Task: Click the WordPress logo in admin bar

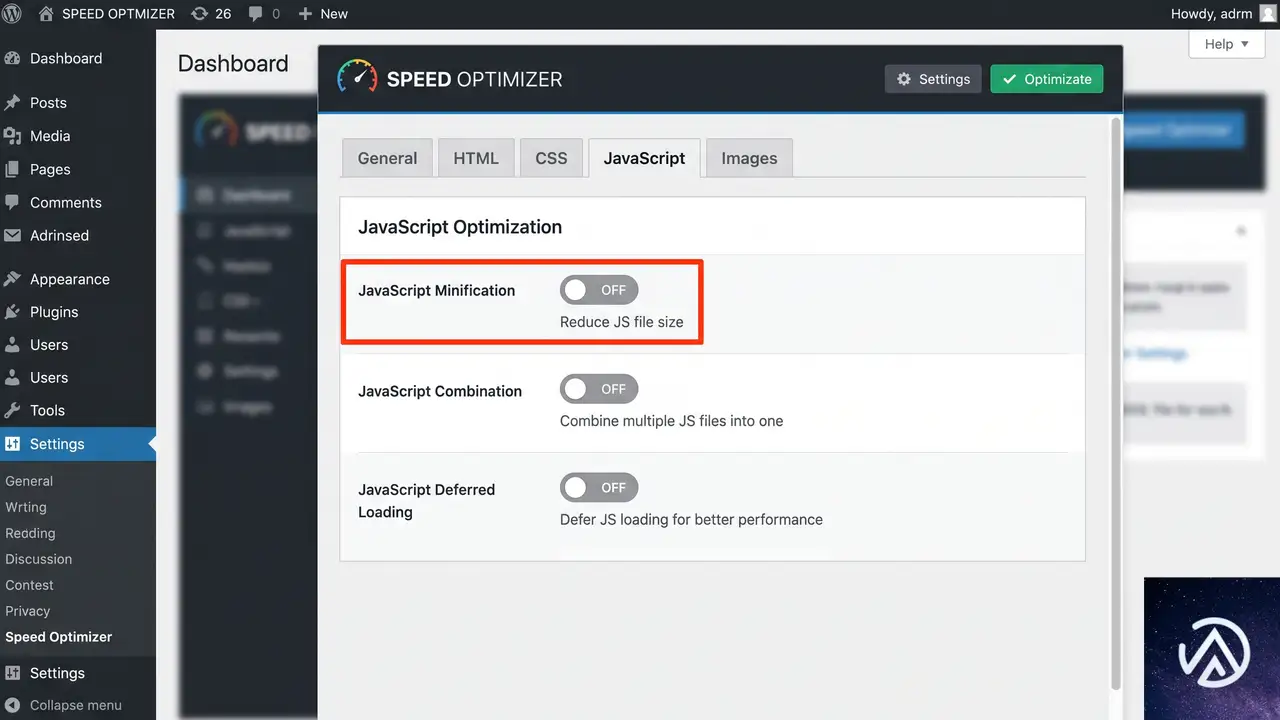Action: [x=13, y=14]
